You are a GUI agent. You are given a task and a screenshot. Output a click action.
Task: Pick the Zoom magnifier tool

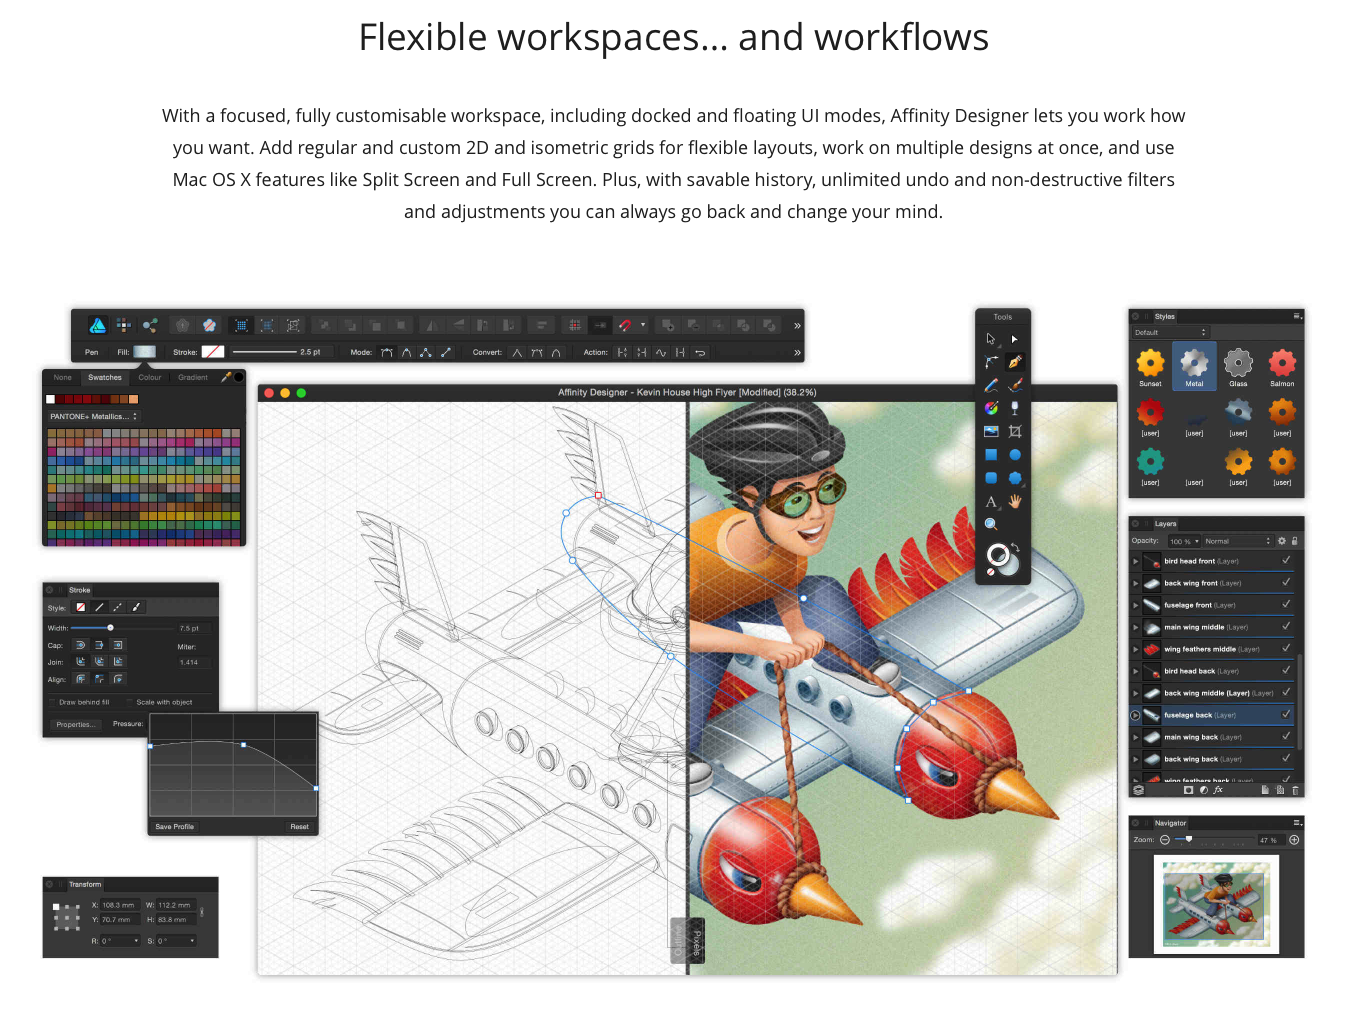[991, 524]
